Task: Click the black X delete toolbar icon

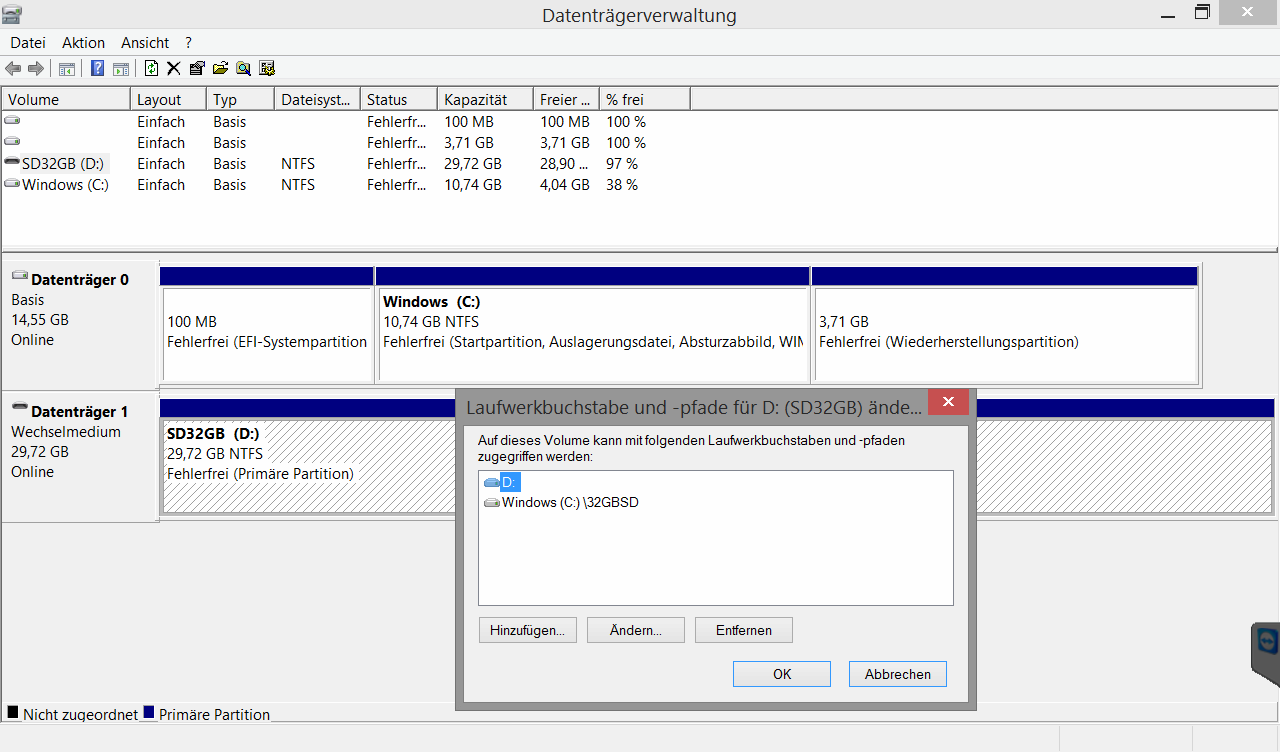Action: (173, 68)
